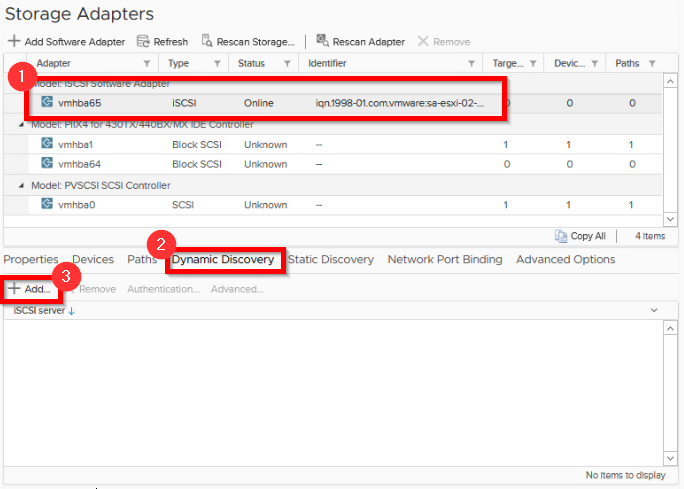This screenshot has width=684, height=489.
Task: Open the Network Port Binding tab
Action: click(445, 260)
